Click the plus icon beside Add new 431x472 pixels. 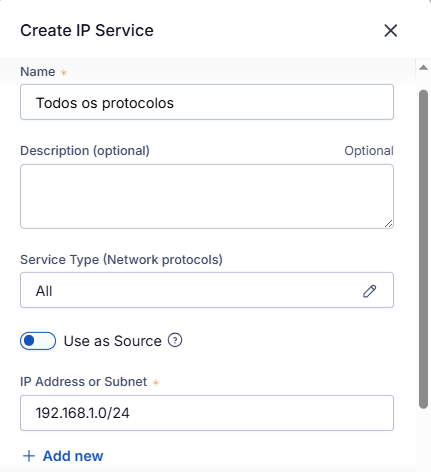pos(29,456)
